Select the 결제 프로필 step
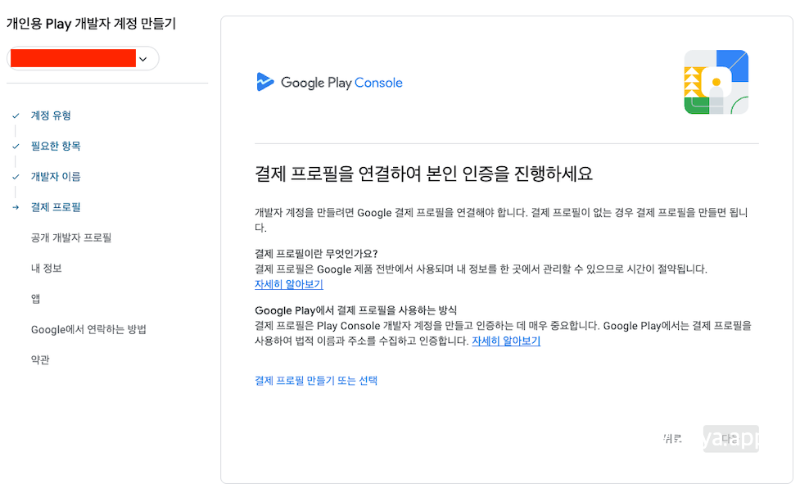Image resolution: width=800 pixels, height=491 pixels. pos(56,207)
